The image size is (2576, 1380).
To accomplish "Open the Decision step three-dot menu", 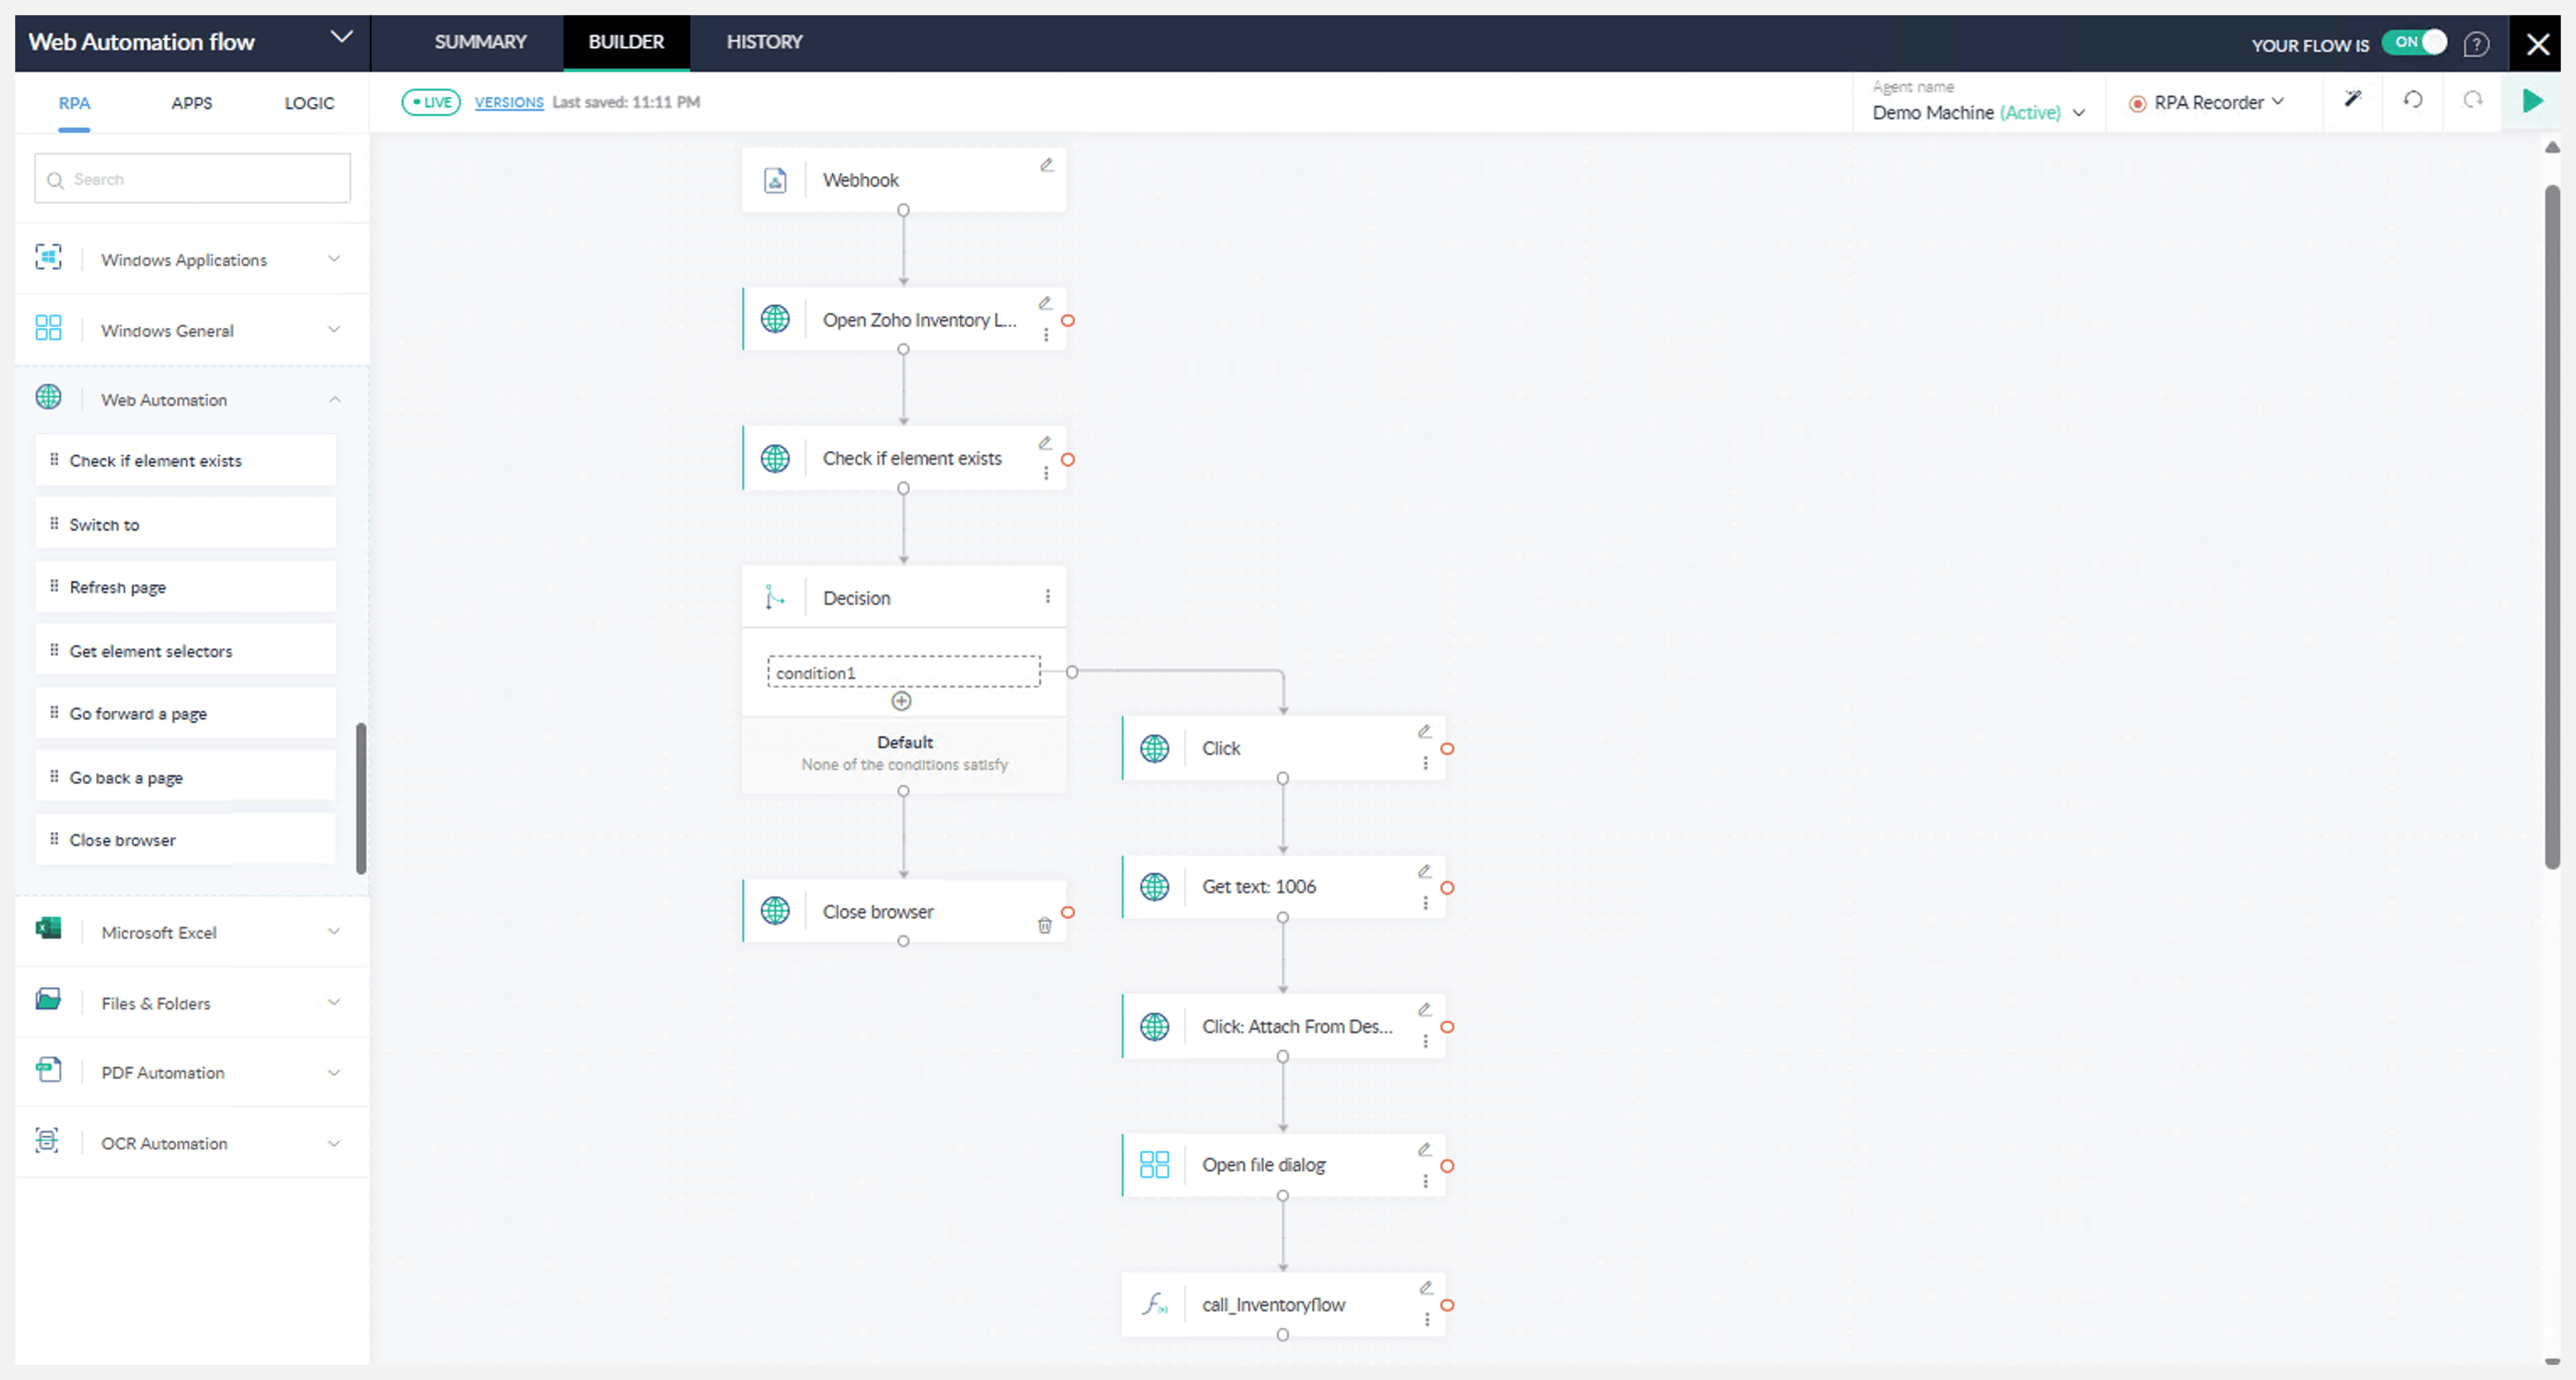I will [1047, 597].
